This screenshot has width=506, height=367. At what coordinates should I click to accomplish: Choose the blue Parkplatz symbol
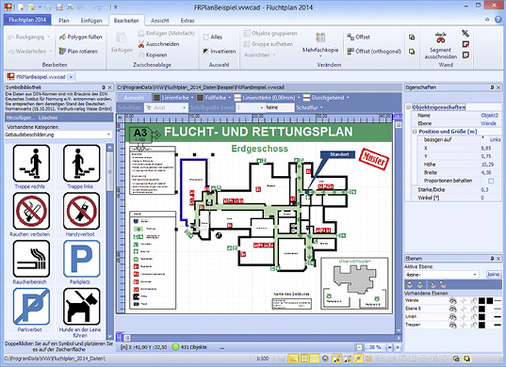click(82, 259)
